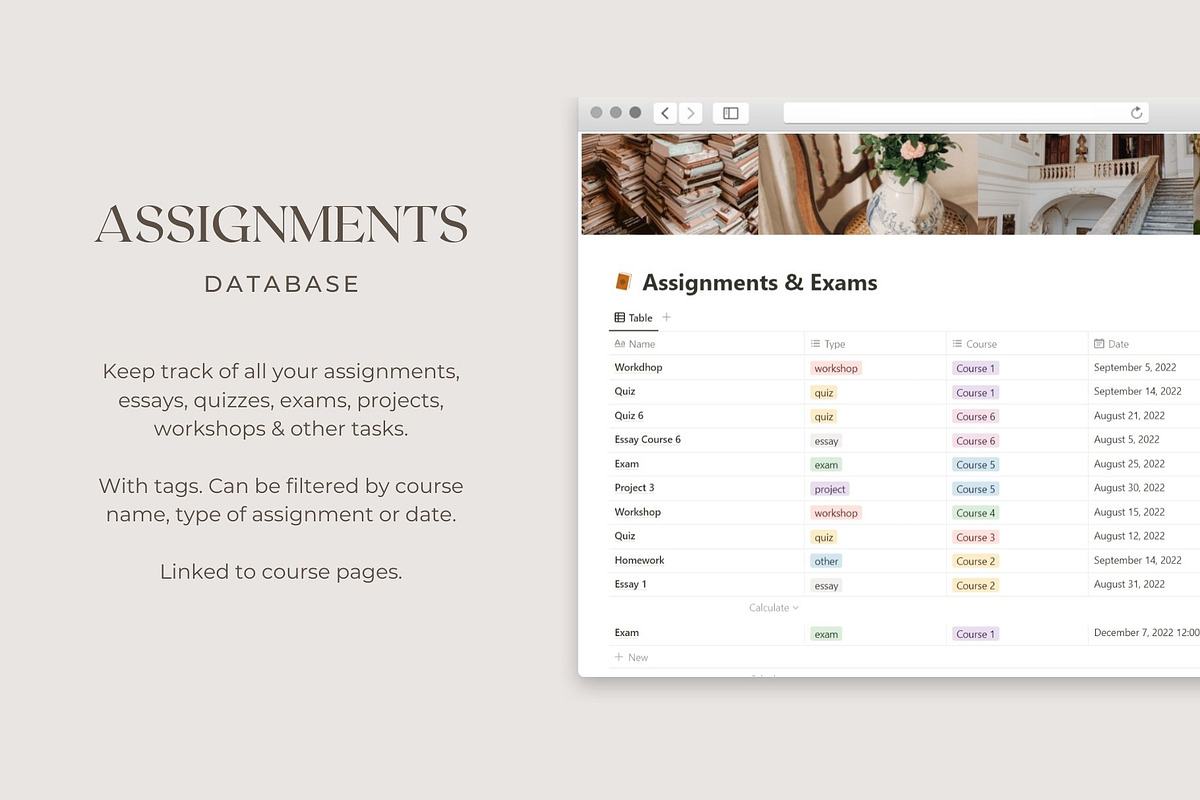Open Course 5 link in Project 3 row
Image resolution: width=1200 pixels, height=800 pixels.
tap(976, 489)
